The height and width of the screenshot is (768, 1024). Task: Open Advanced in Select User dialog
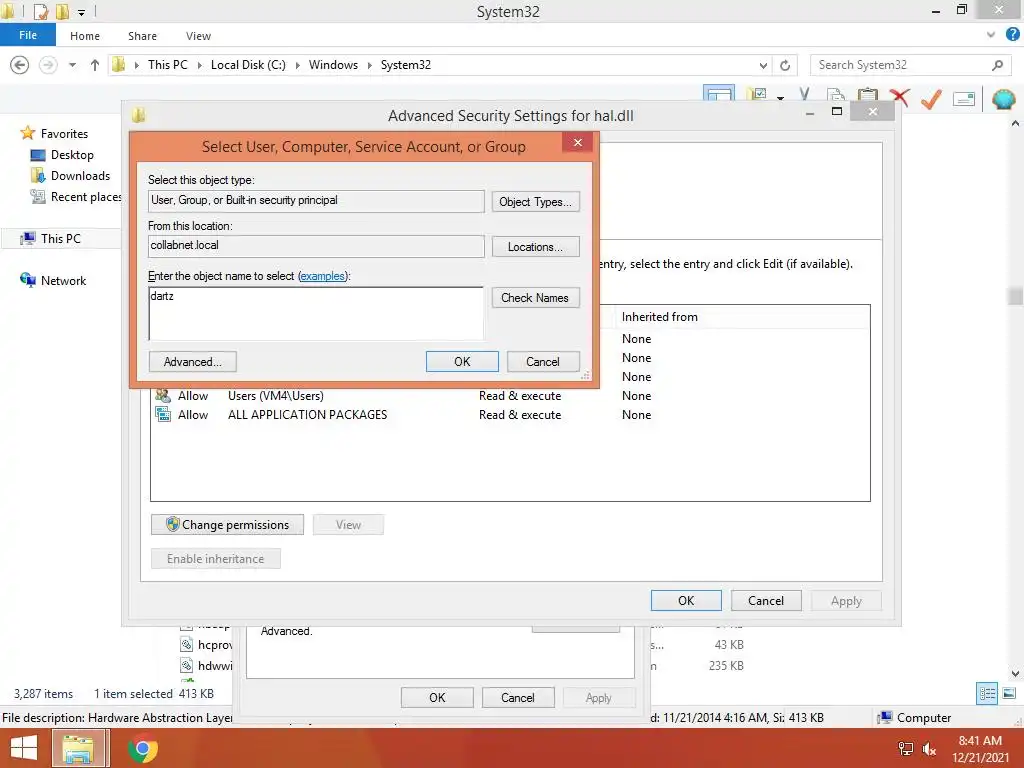pyautogui.click(x=193, y=362)
